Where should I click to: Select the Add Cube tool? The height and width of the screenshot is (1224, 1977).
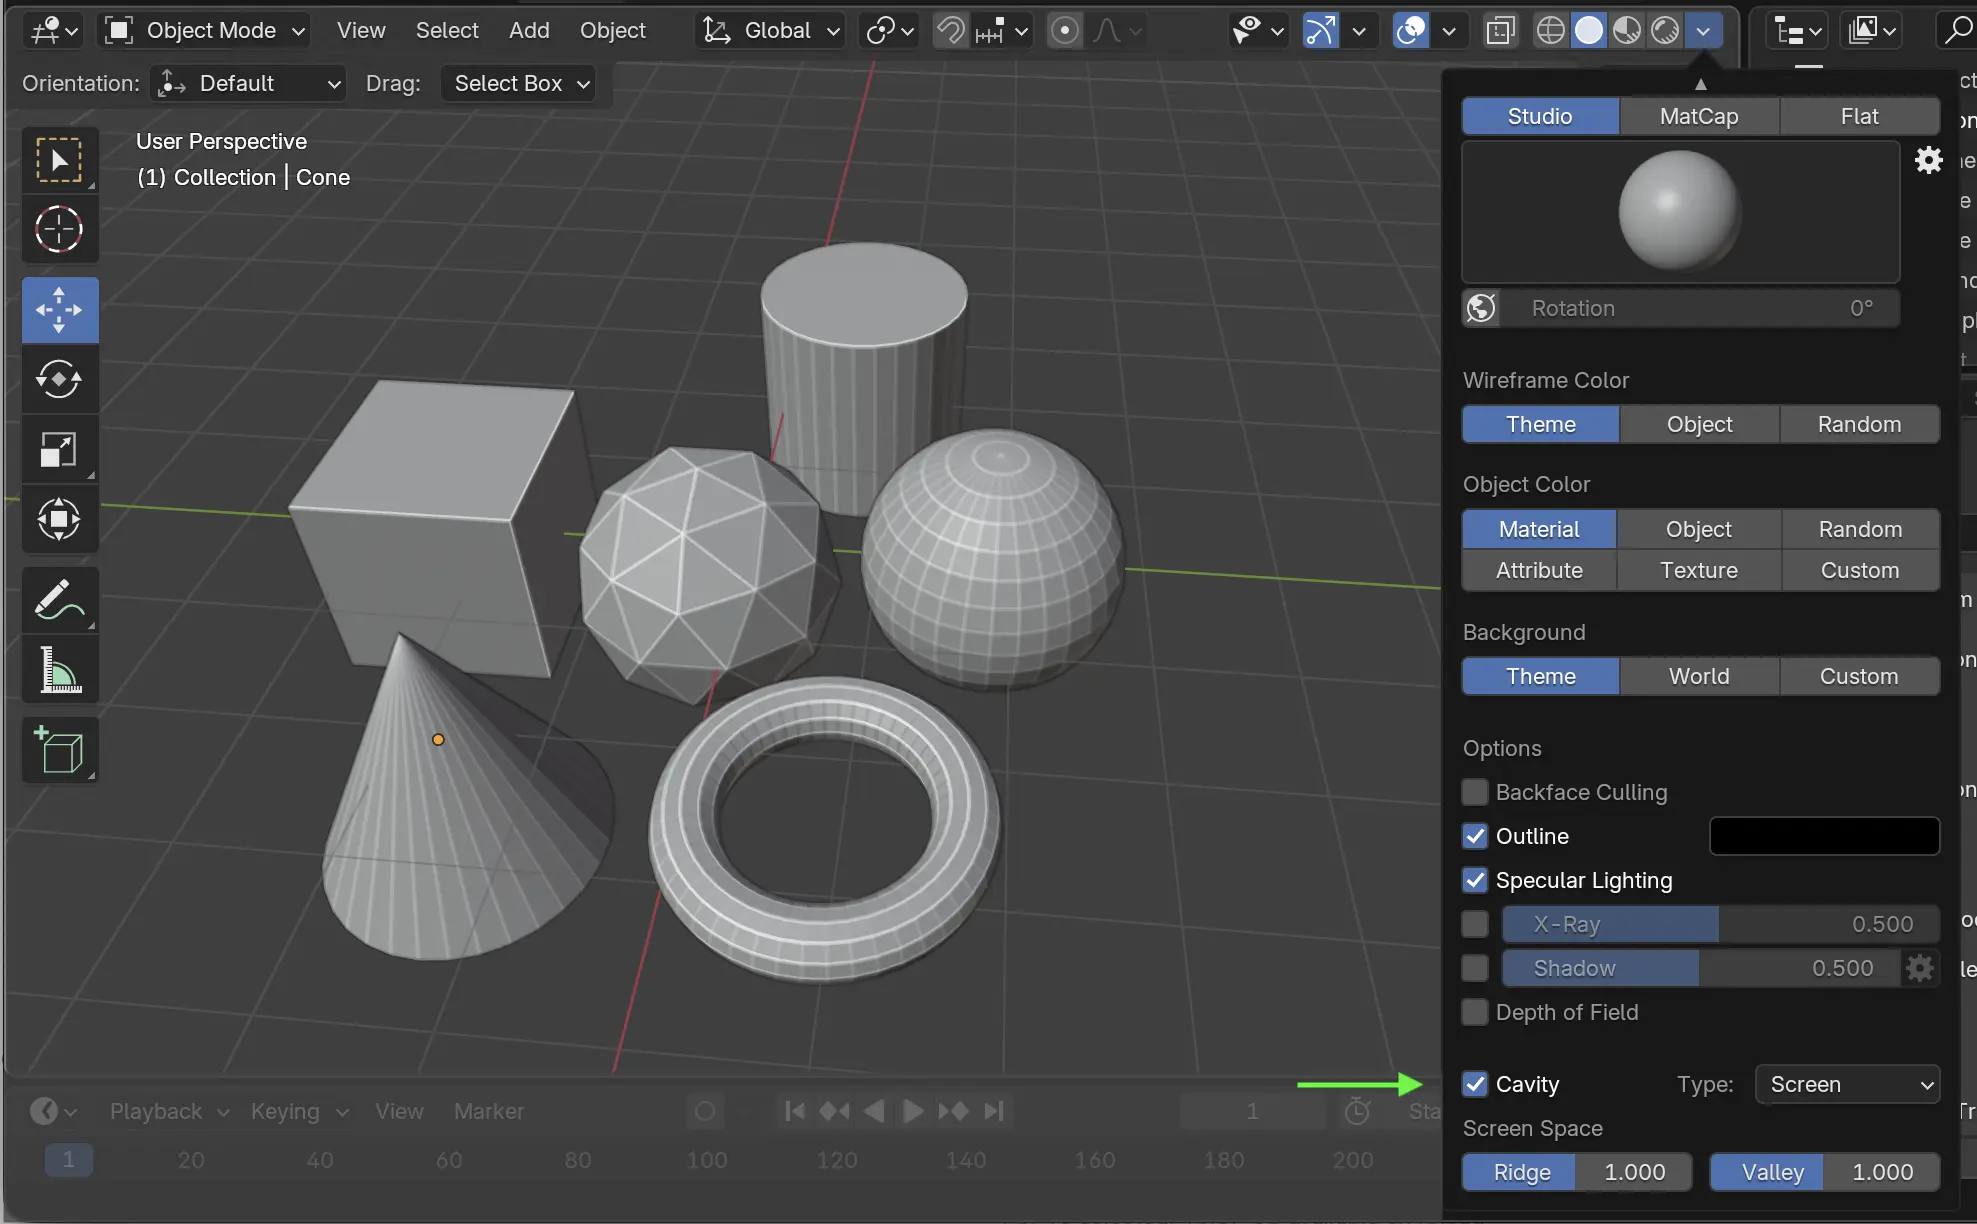pos(59,750)
